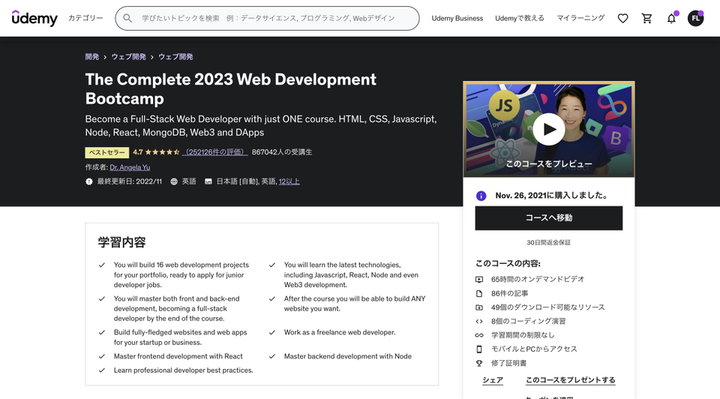Click the course title heading
Image resolution: width=720 pixels, height=399 pixels.
(x=231, y=89)
